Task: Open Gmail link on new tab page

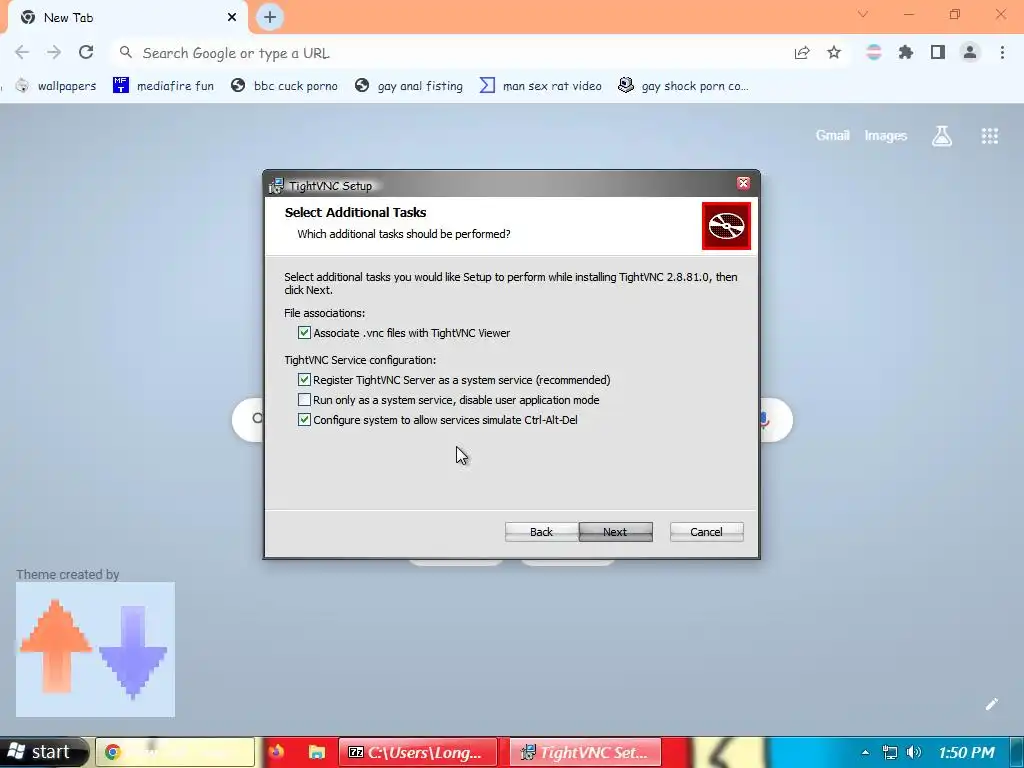Action: [x=833, y=136]
